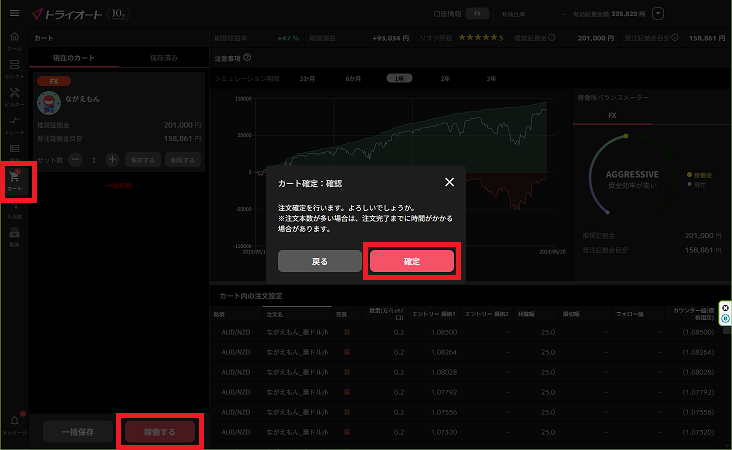Select the 3年 simulation period
Image resolution: width=732 pixels, height=450 pixels.
(490, 78)
